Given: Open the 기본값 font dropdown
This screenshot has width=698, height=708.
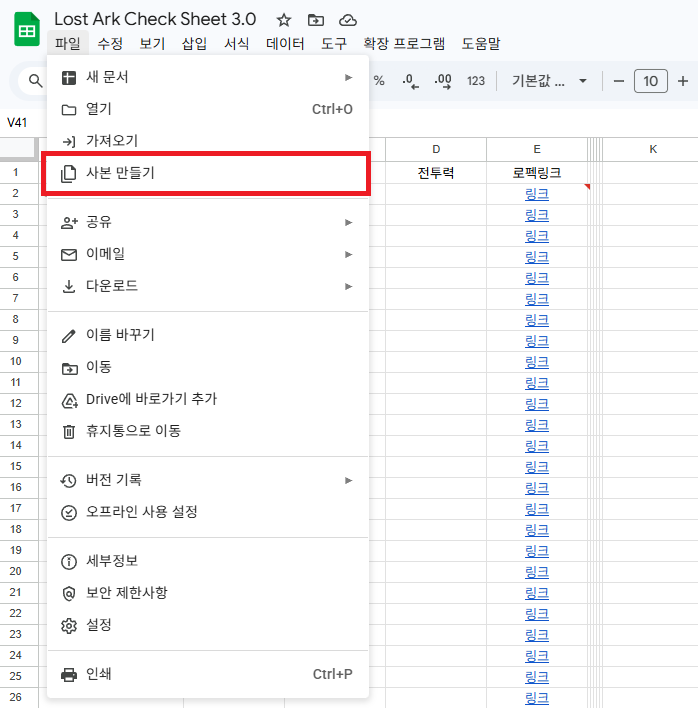Looking at the screenshot, I should click(549, 81).
